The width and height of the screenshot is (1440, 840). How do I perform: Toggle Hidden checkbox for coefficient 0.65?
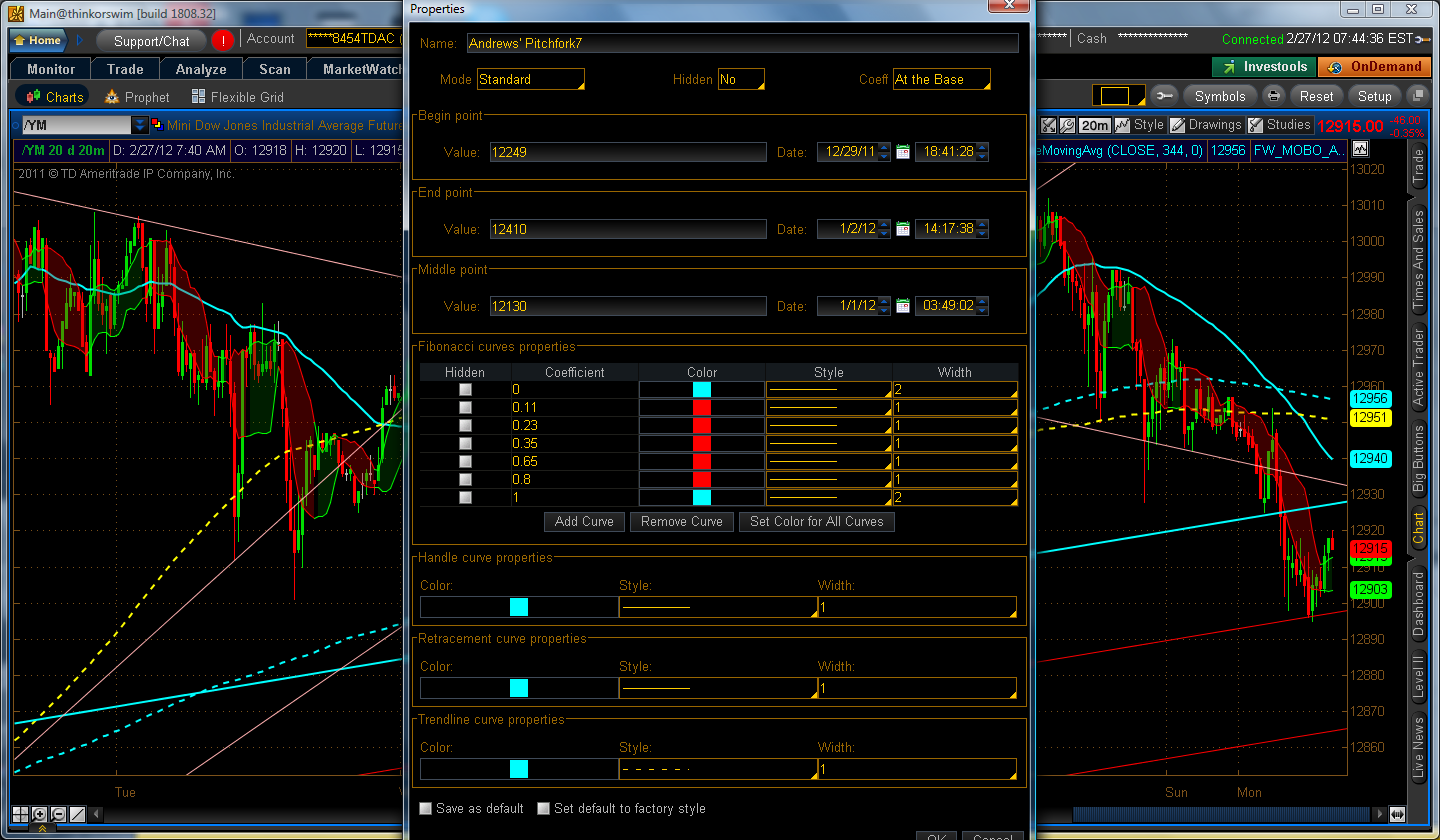[465, 461]
